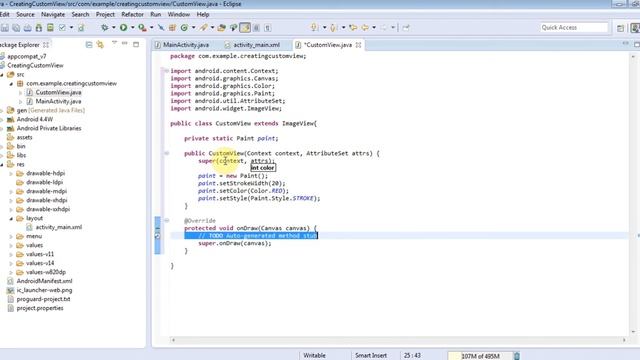Viewport: 640px width, 360px height.
Task: Fold the onDraw method block
Action: (x=167, y=220)
